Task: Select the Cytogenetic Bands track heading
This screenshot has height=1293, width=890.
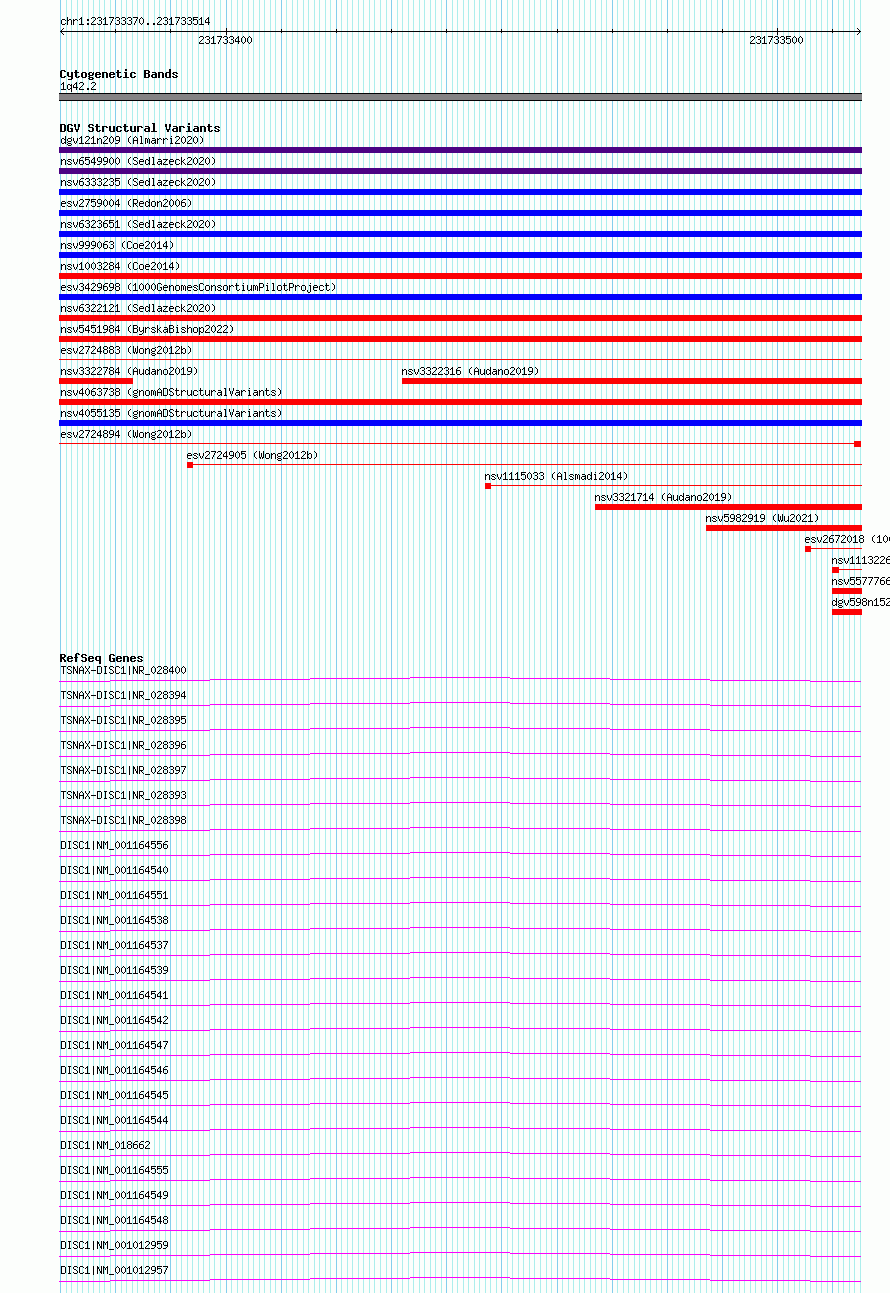Action: click(119, 74)
